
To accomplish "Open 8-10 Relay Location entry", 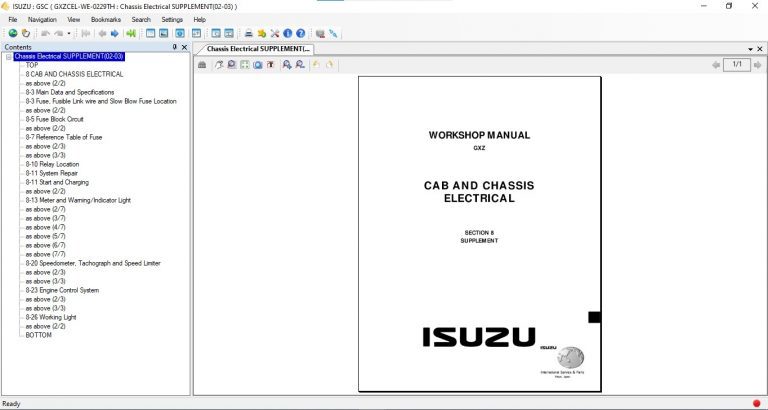I will pos(52,164).
